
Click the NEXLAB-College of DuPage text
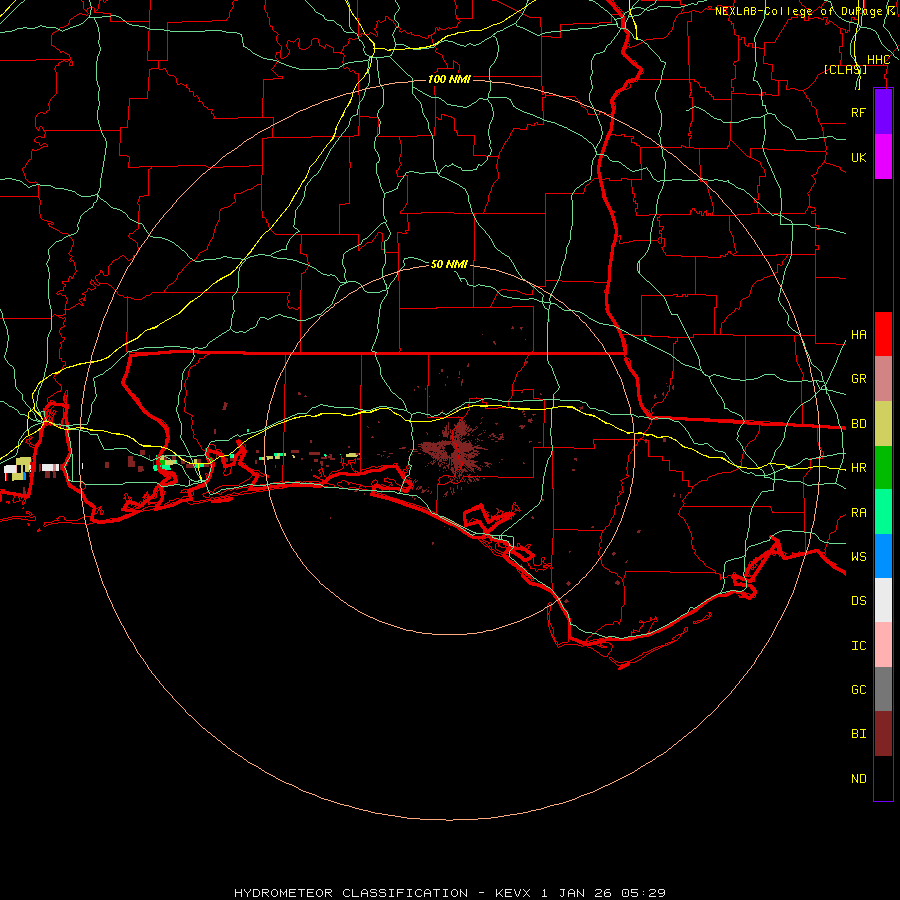pos(798,11)
